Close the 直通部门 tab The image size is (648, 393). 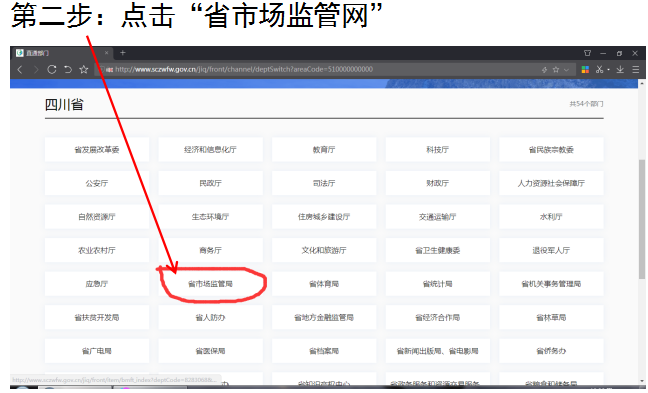pyautogui.click(x=106, y=53)
